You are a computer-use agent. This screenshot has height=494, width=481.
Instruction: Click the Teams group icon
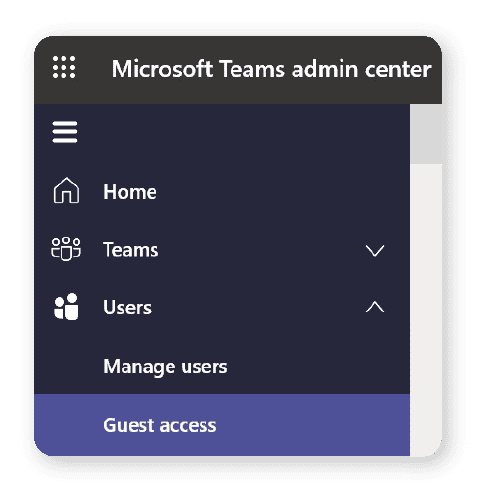click(66, 249)
